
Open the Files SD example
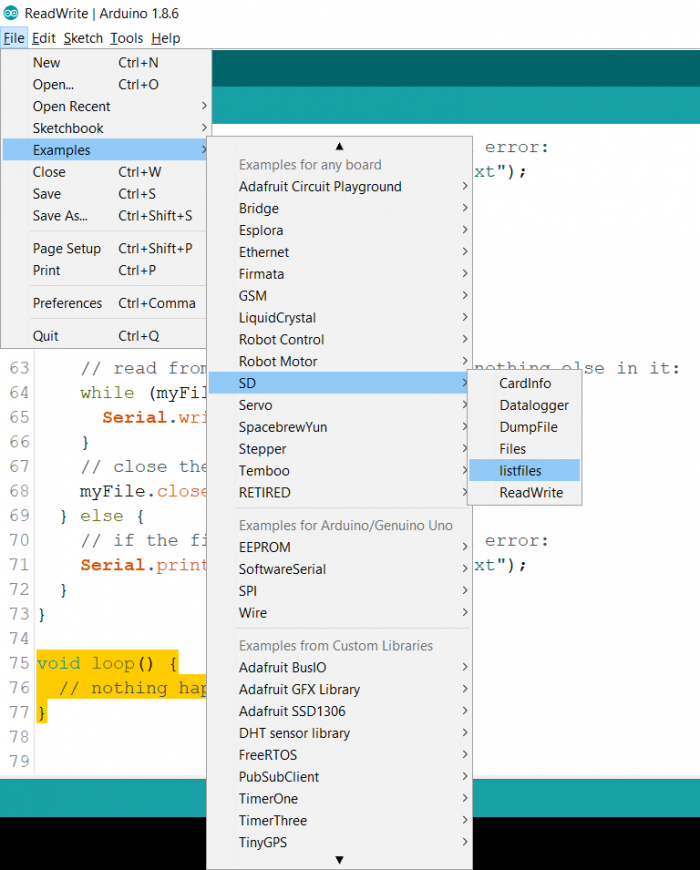[525, 449]
